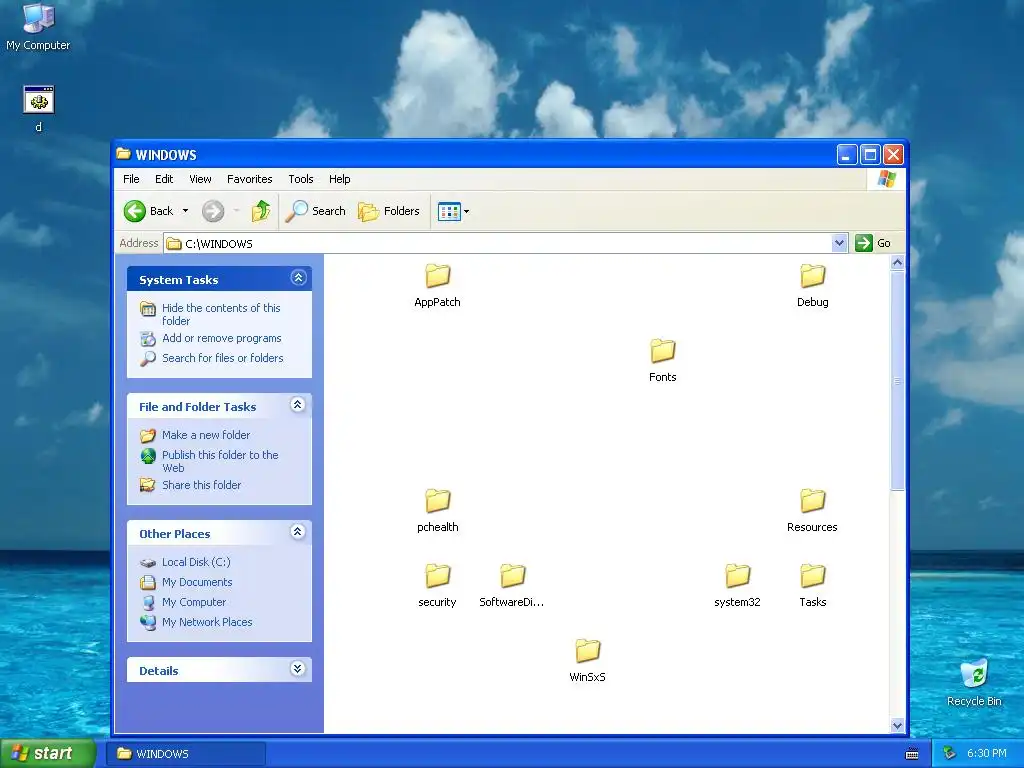Viewport: 1024px width, 768px height.
Task: Select the WinSxS folder
Action: (x=587, y=660)
